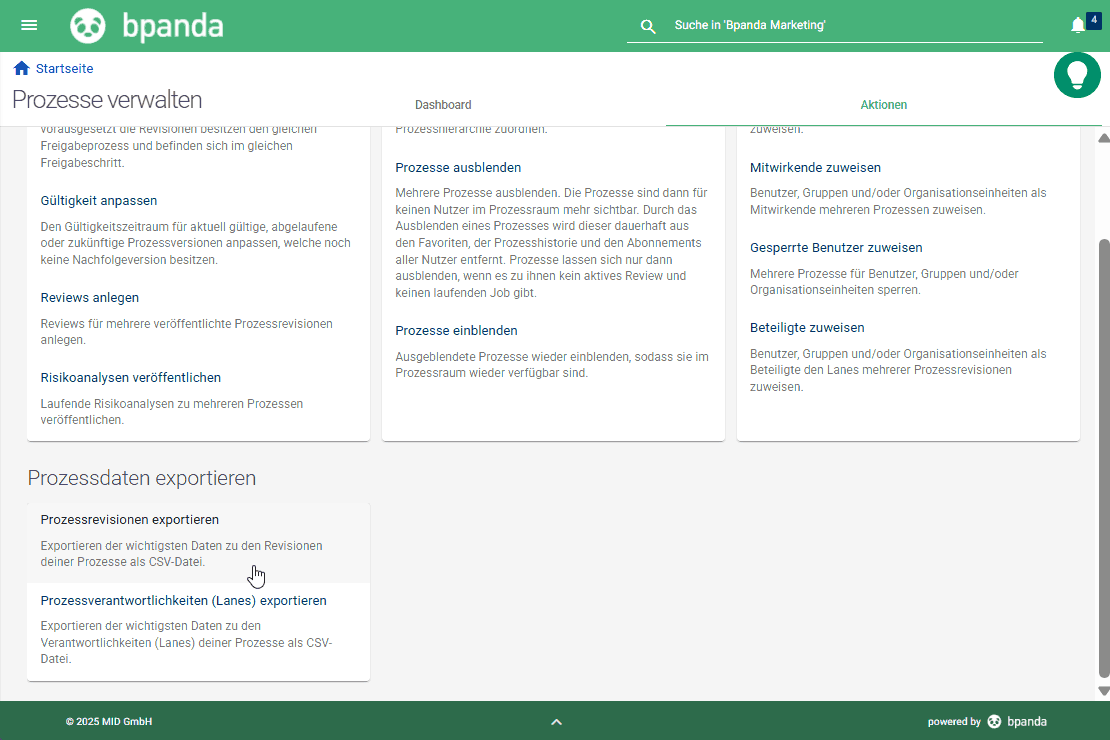Open notifications bell with badge 4
The height and width of the screenshot is (740, 1110).
(1078, 25)
